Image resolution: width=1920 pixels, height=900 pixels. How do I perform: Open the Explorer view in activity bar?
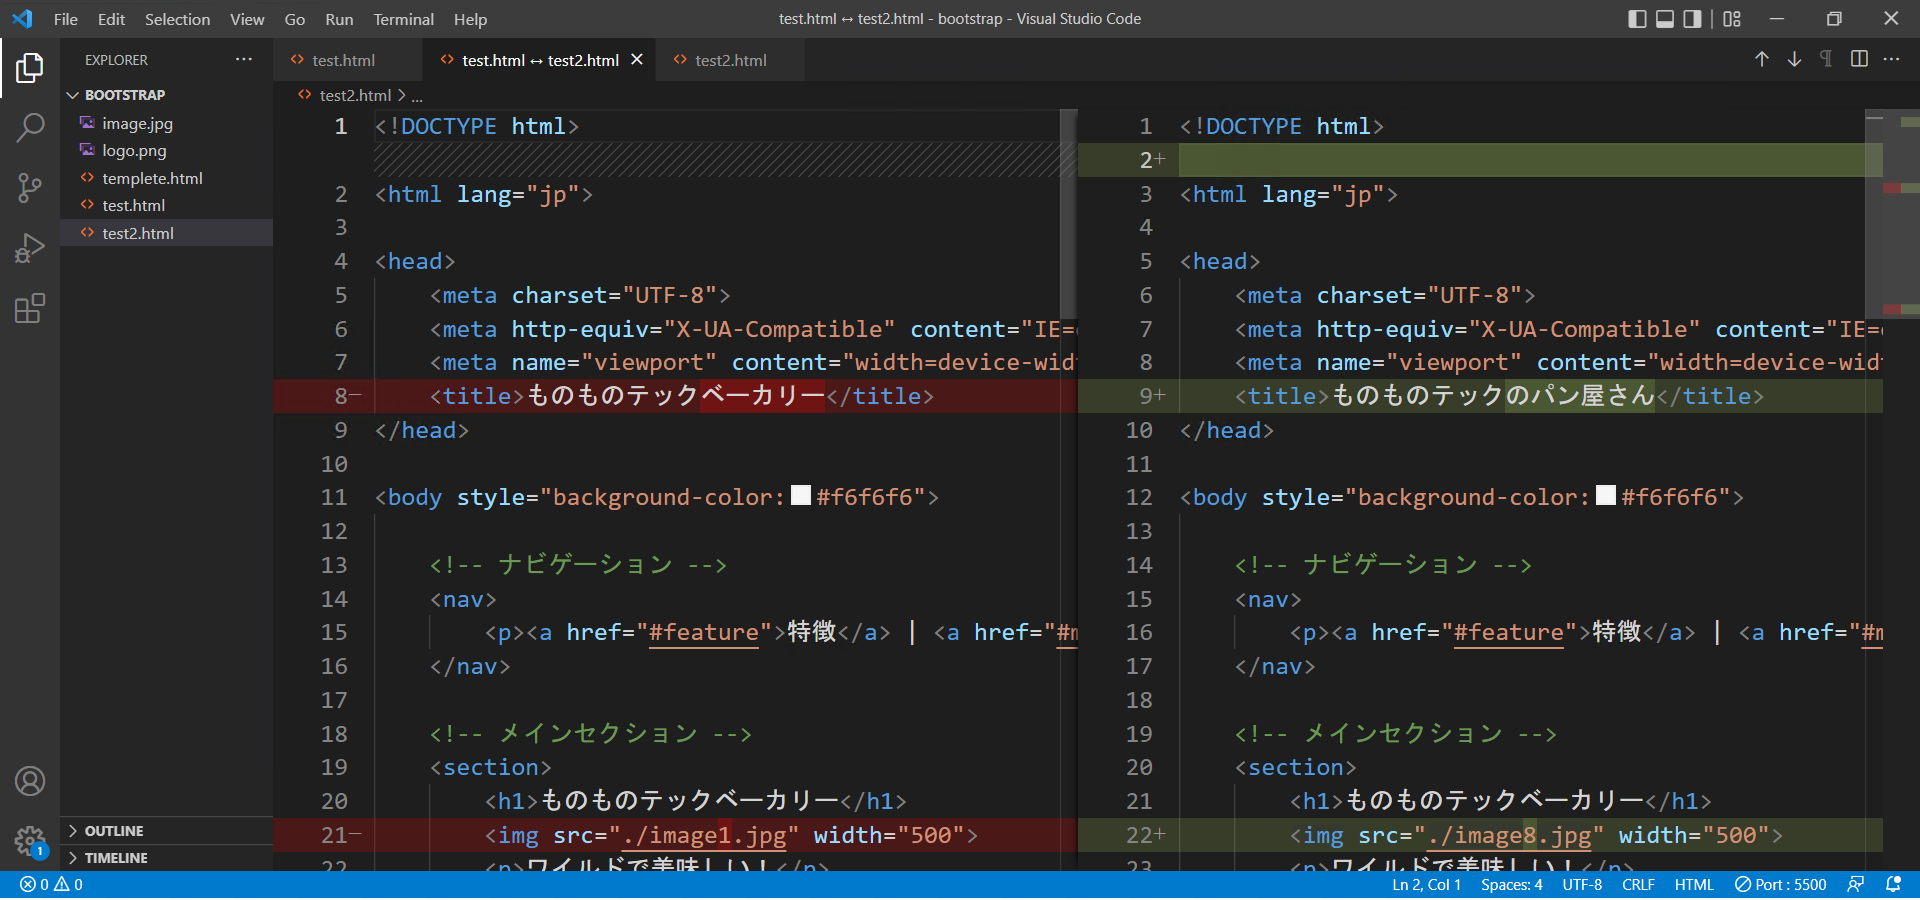click(x=30, y=68)
